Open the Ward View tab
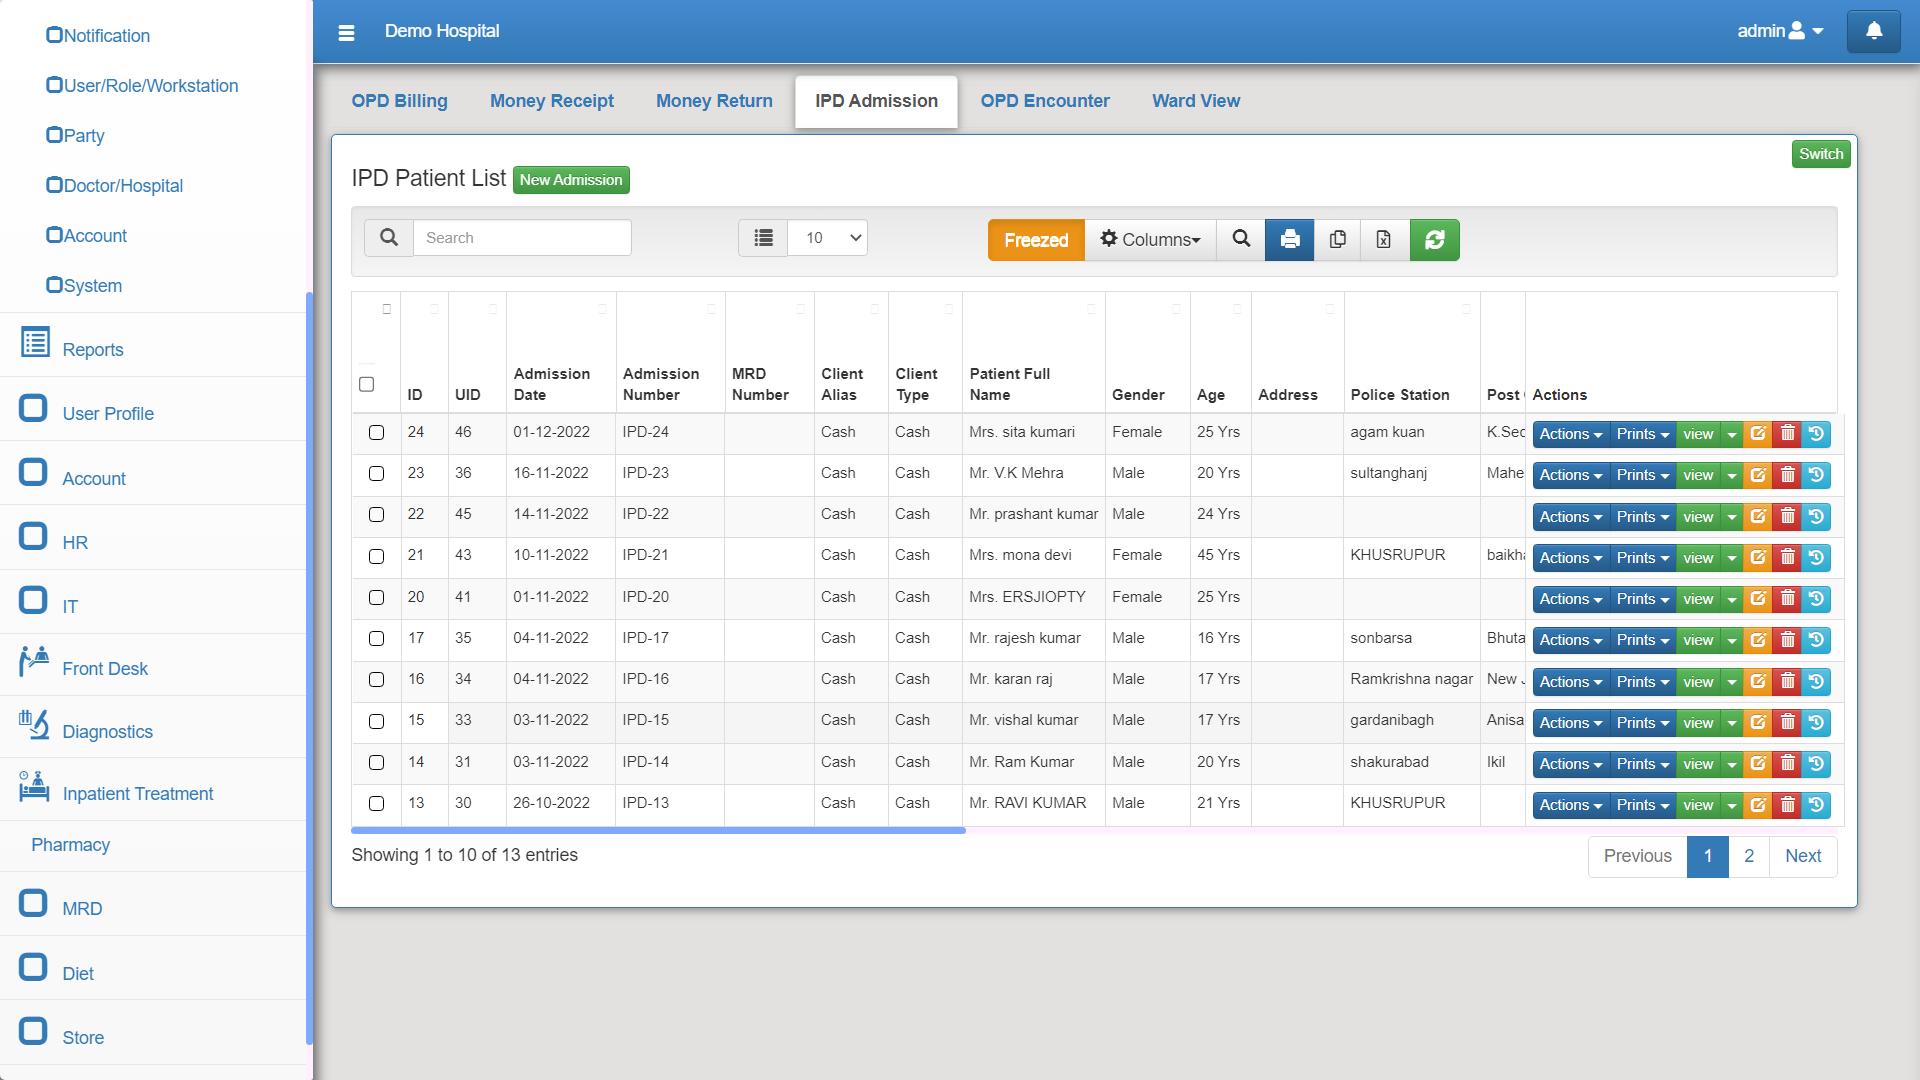The image size is (1920, 1080). point(1196,101)
